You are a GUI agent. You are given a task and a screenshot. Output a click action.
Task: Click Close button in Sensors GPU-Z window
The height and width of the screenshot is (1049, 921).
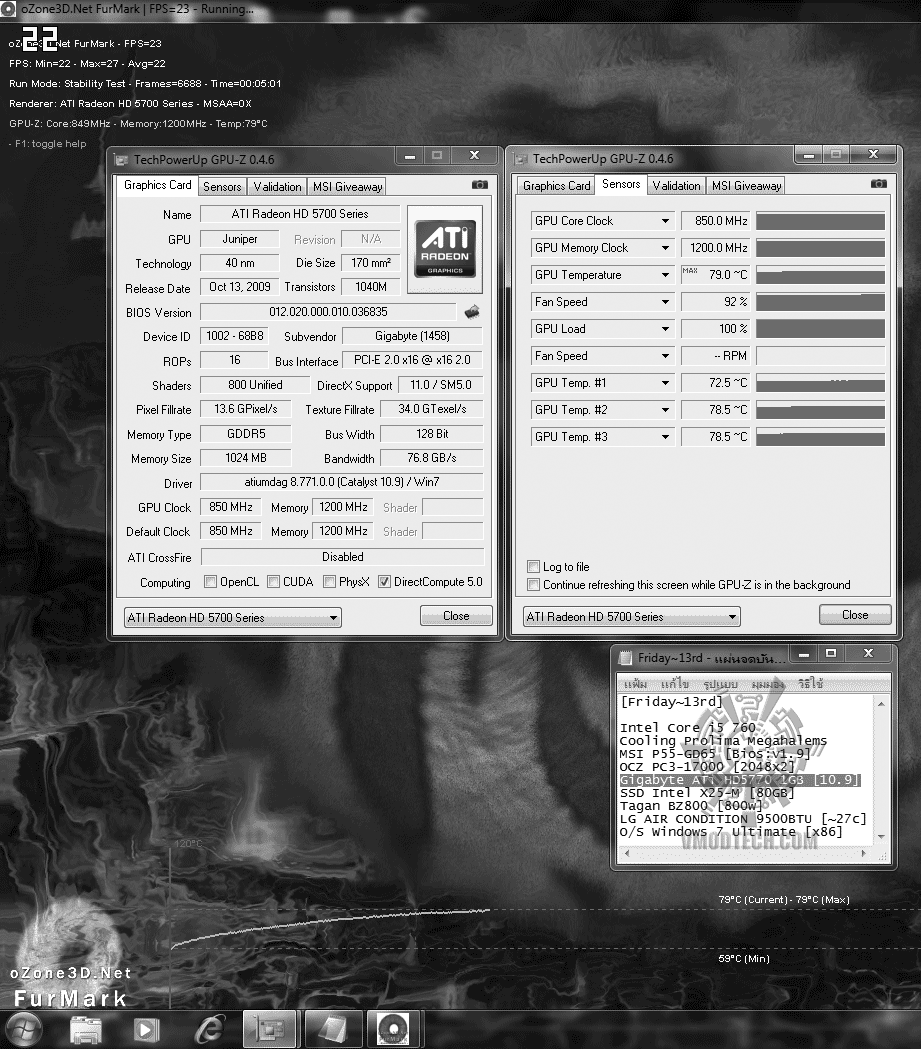coord(855,615)
